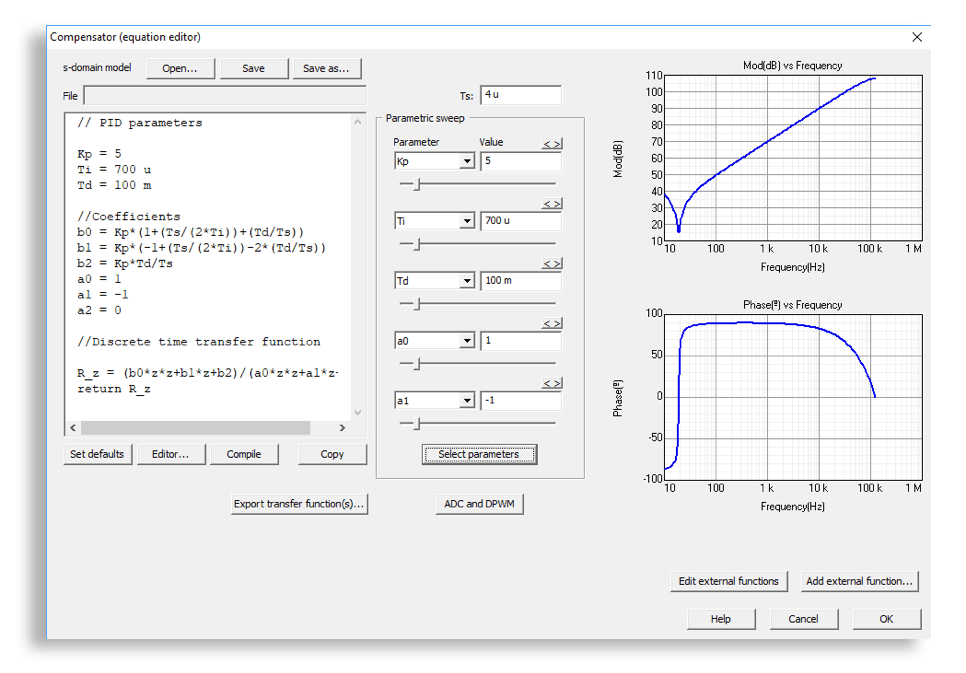
Task: Click the Compile button
Action: pos(244,454)
